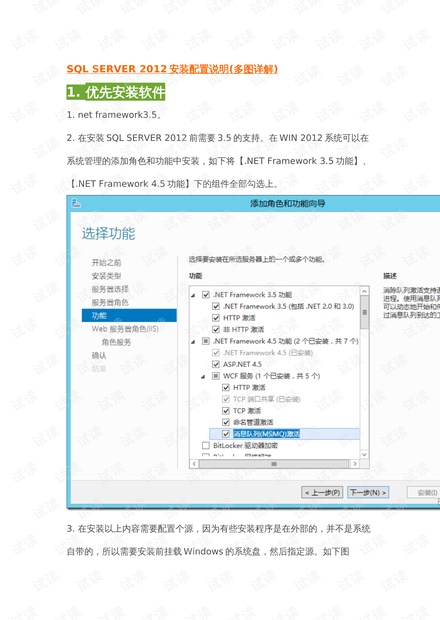Select 安装类型 step in sidebar
This screenshot has width=440, height=620.
click(106, 276)
